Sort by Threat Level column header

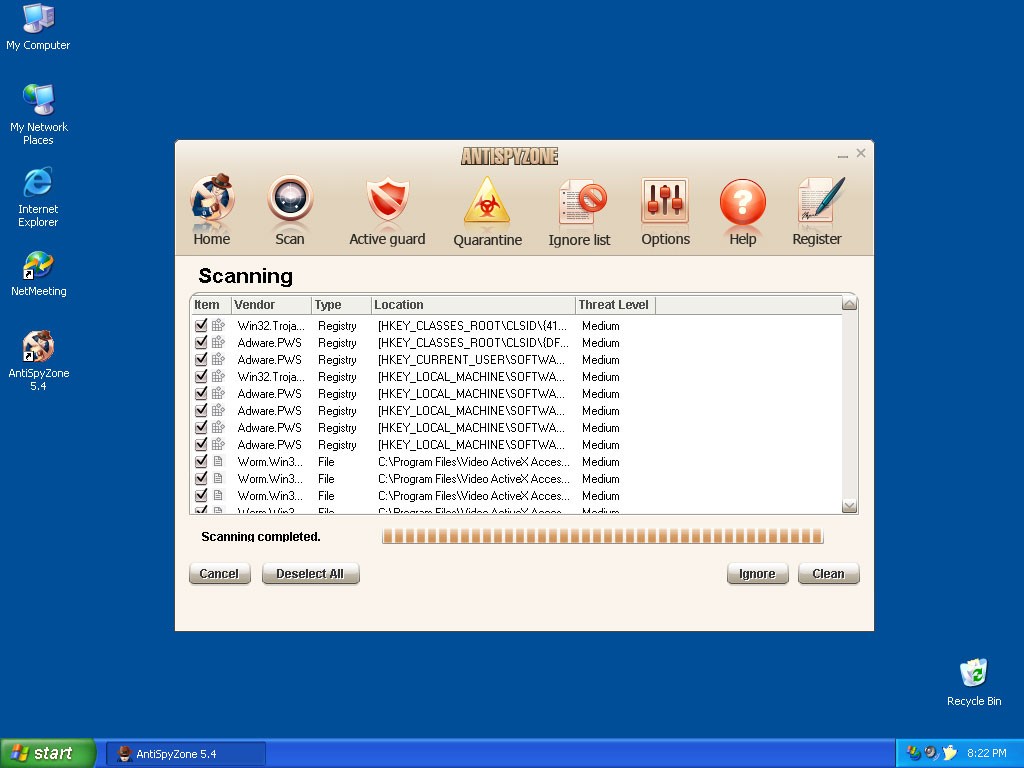(614, 305)
